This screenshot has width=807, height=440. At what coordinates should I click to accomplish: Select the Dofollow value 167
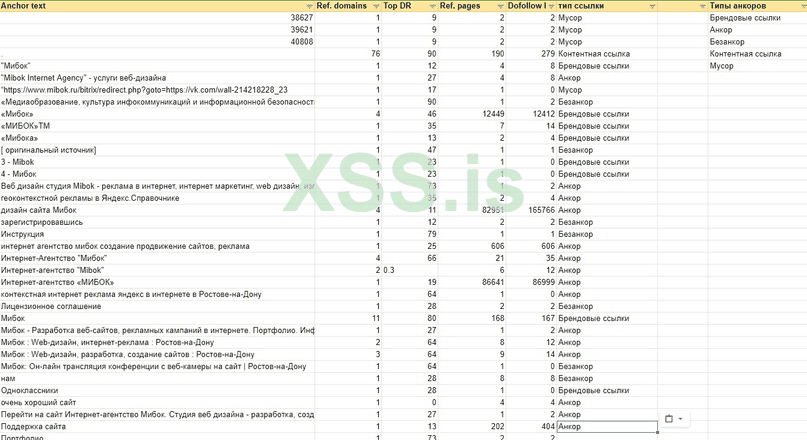(x=531, y=318)
